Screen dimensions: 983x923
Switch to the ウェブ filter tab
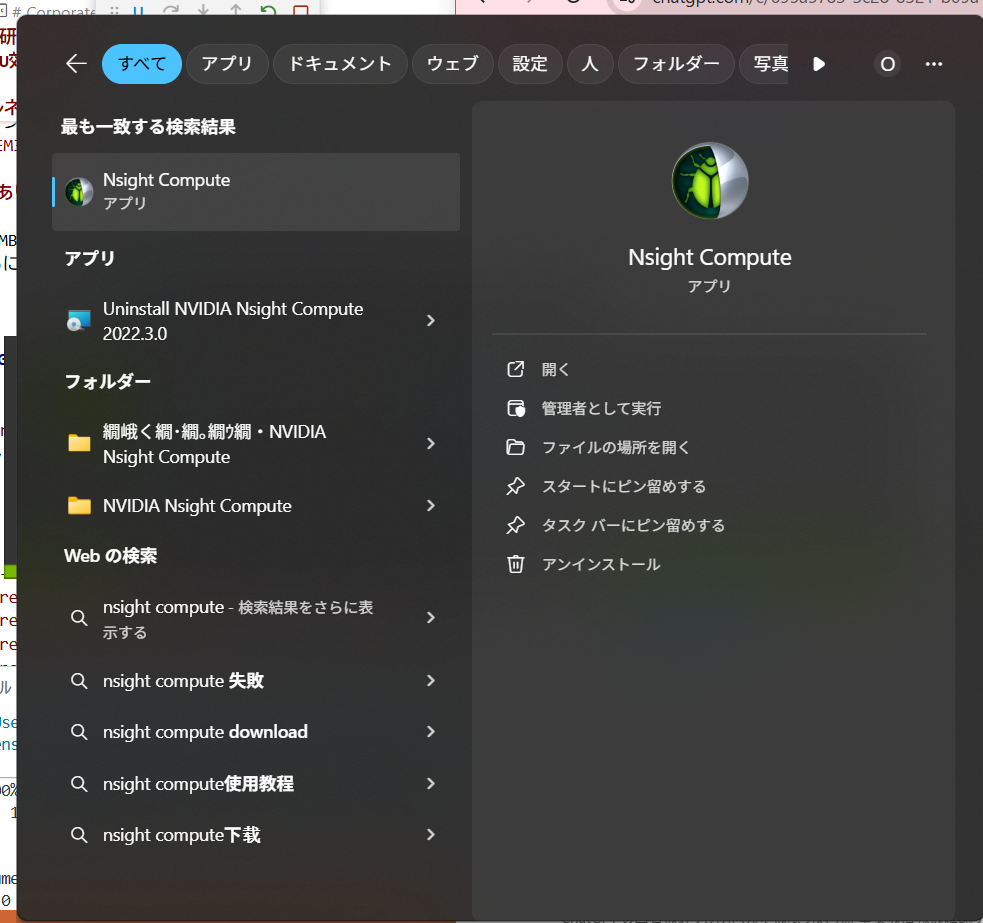(x=453, y=64)
